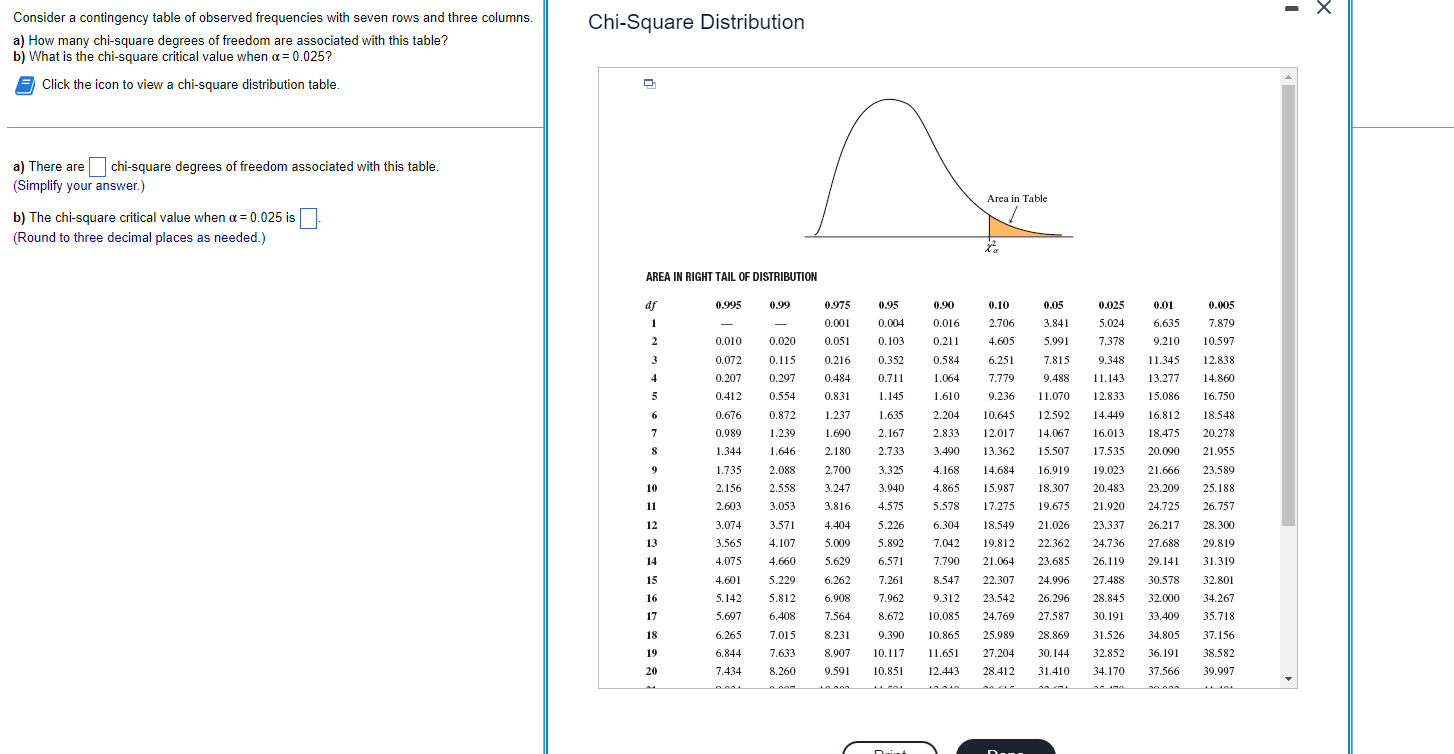The image size is (1454, 754).
Task: Select the df row labeled 20
Action: 651,671
